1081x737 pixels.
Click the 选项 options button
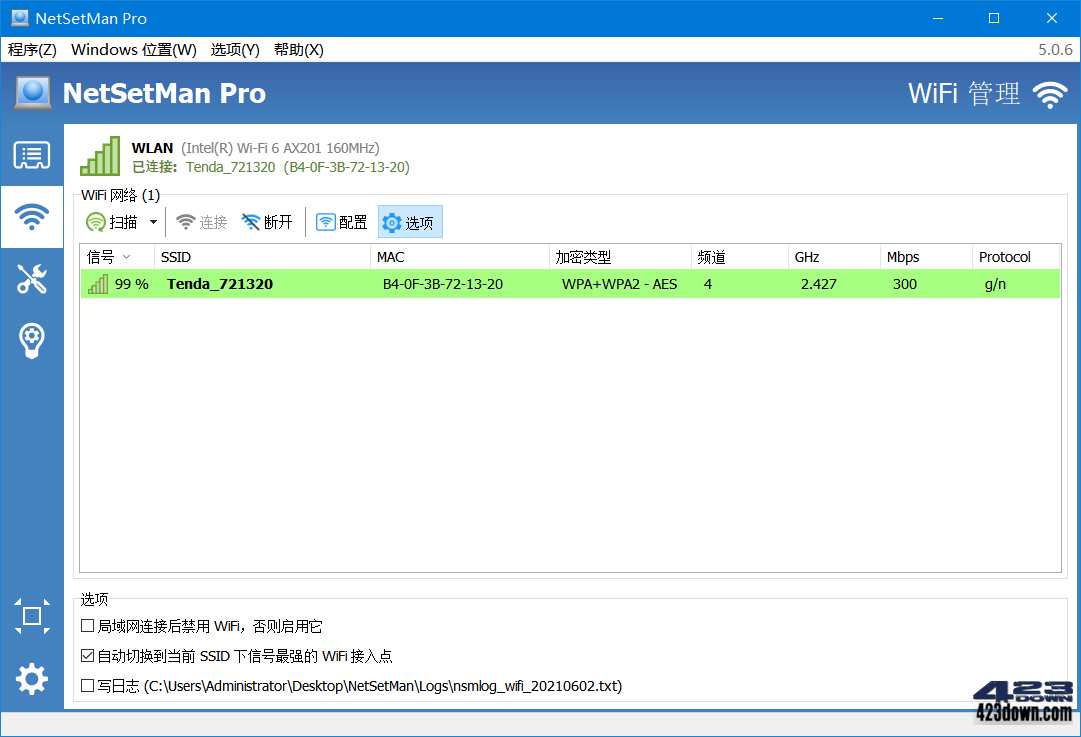point(410,221)
